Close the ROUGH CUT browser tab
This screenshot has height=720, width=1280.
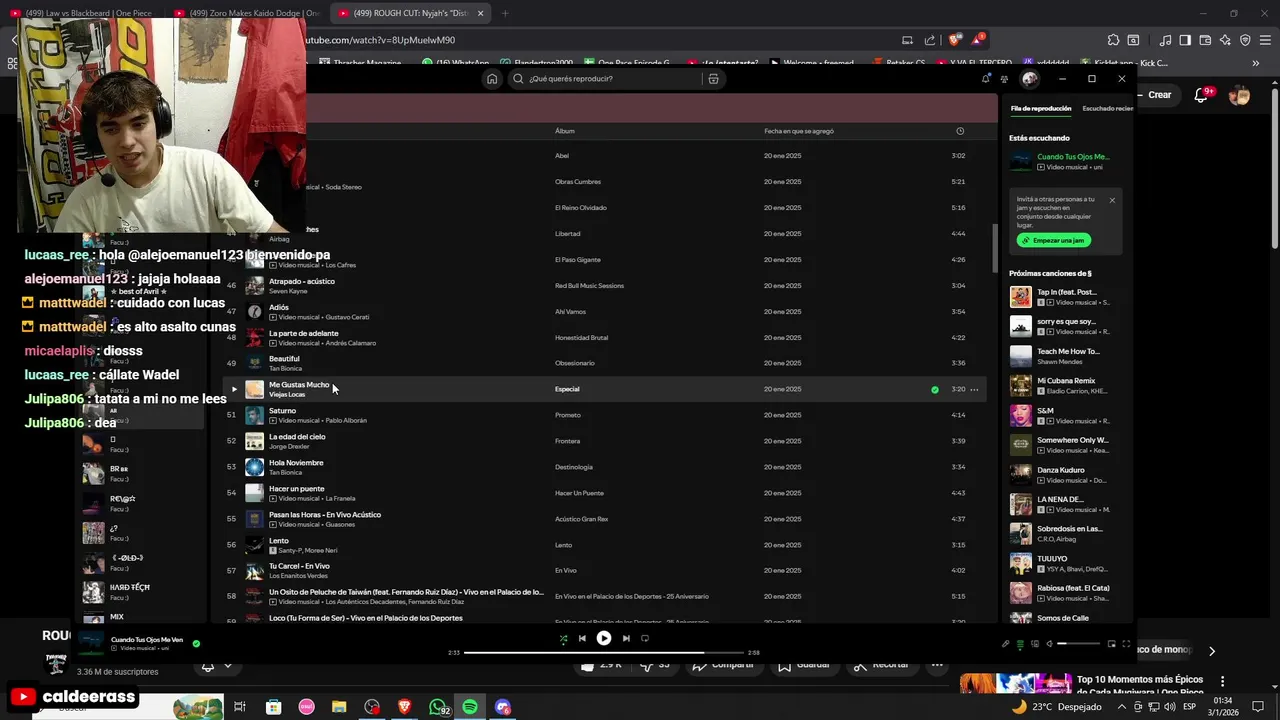point(481,13)
